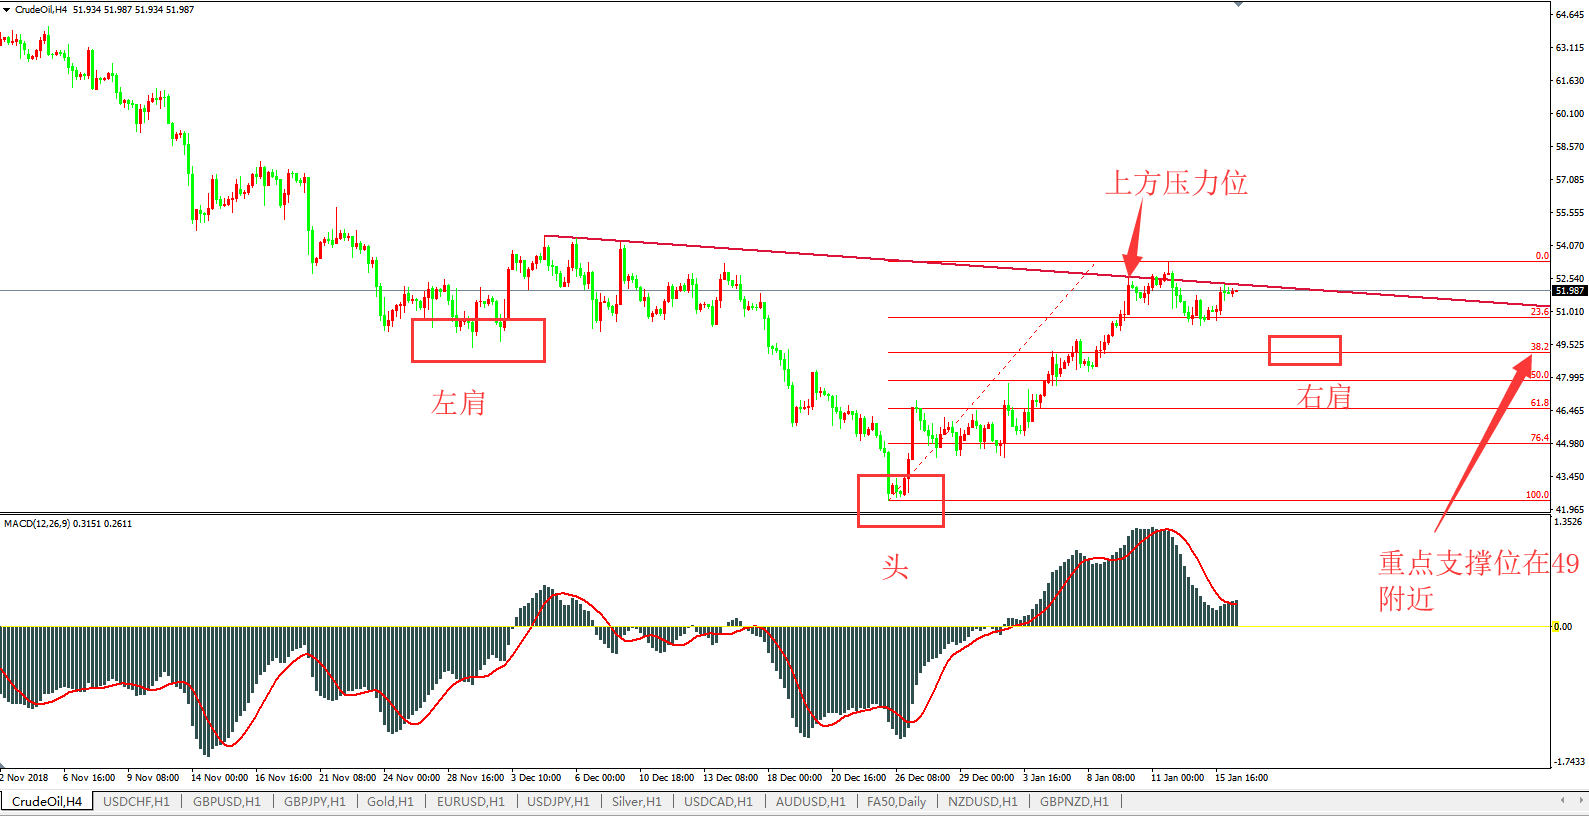Open the CrudeOil,H4 chart dropdown triangle
This screenshot has height=816, width=1589.
(7, 9)
